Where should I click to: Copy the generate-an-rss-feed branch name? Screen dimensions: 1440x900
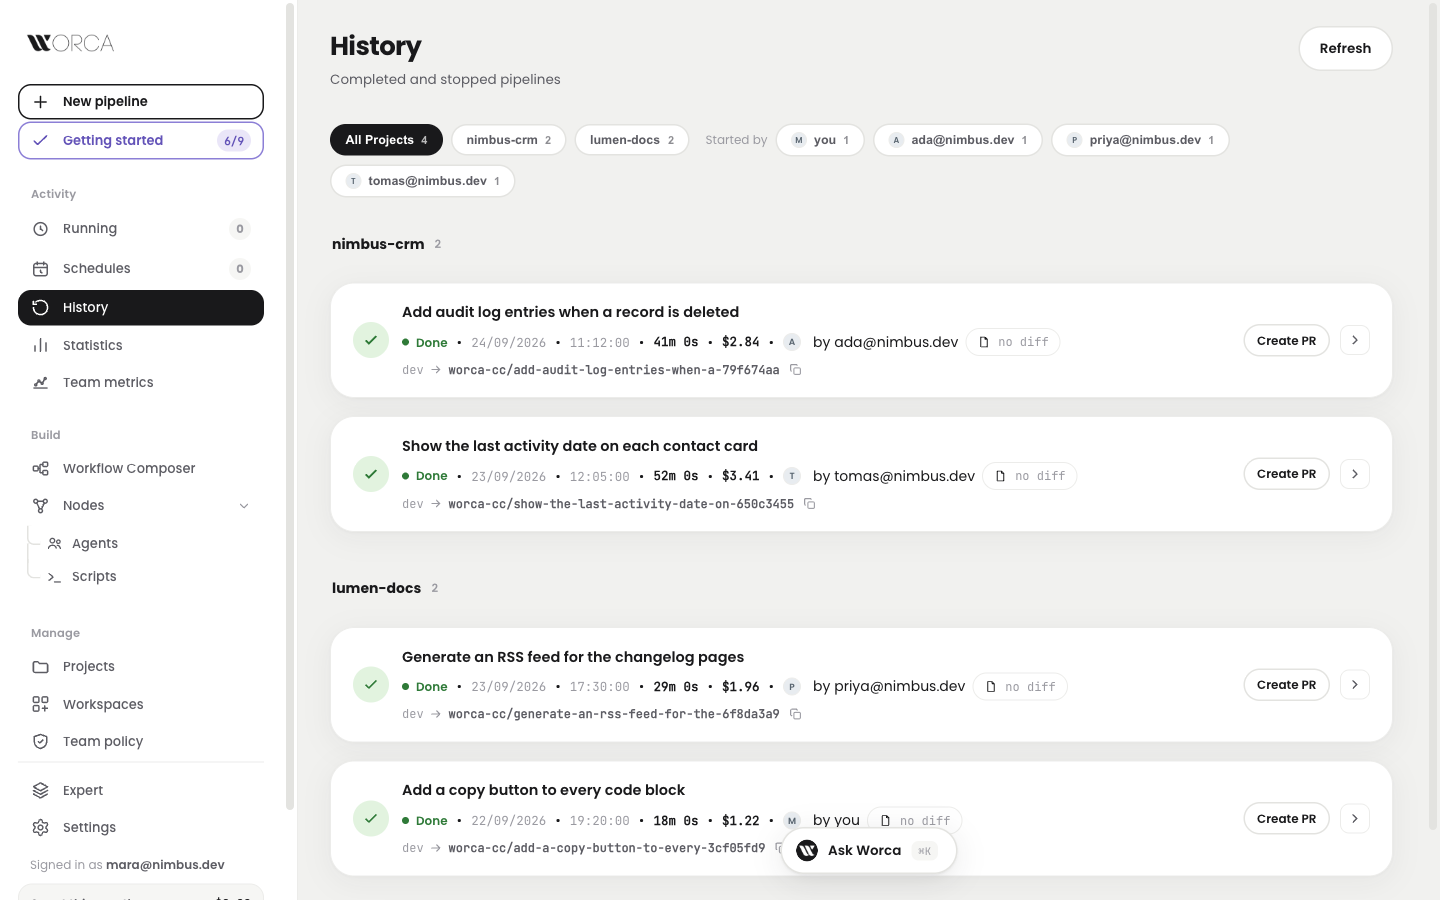click(x=796, y=714)
